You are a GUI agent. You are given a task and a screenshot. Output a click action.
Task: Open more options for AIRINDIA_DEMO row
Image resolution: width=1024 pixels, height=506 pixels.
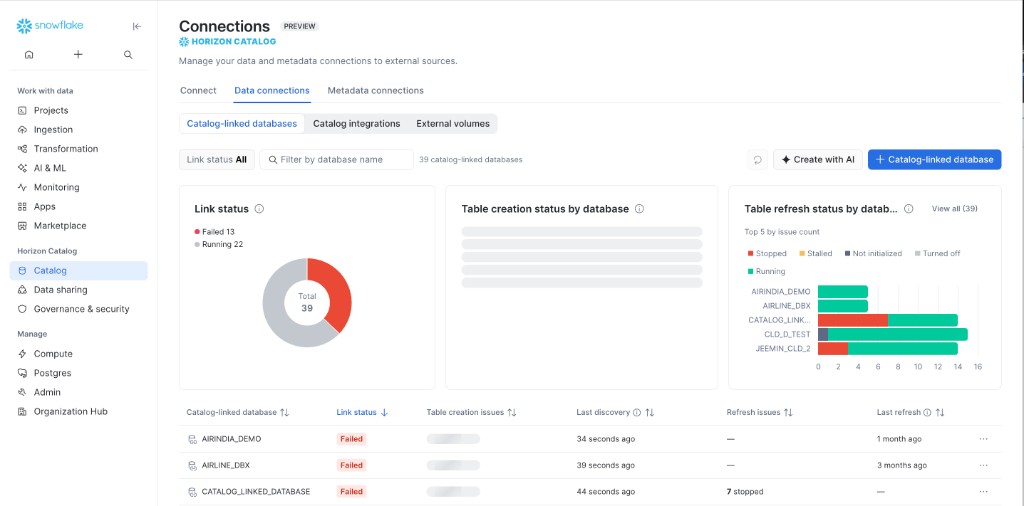(984, 439)
